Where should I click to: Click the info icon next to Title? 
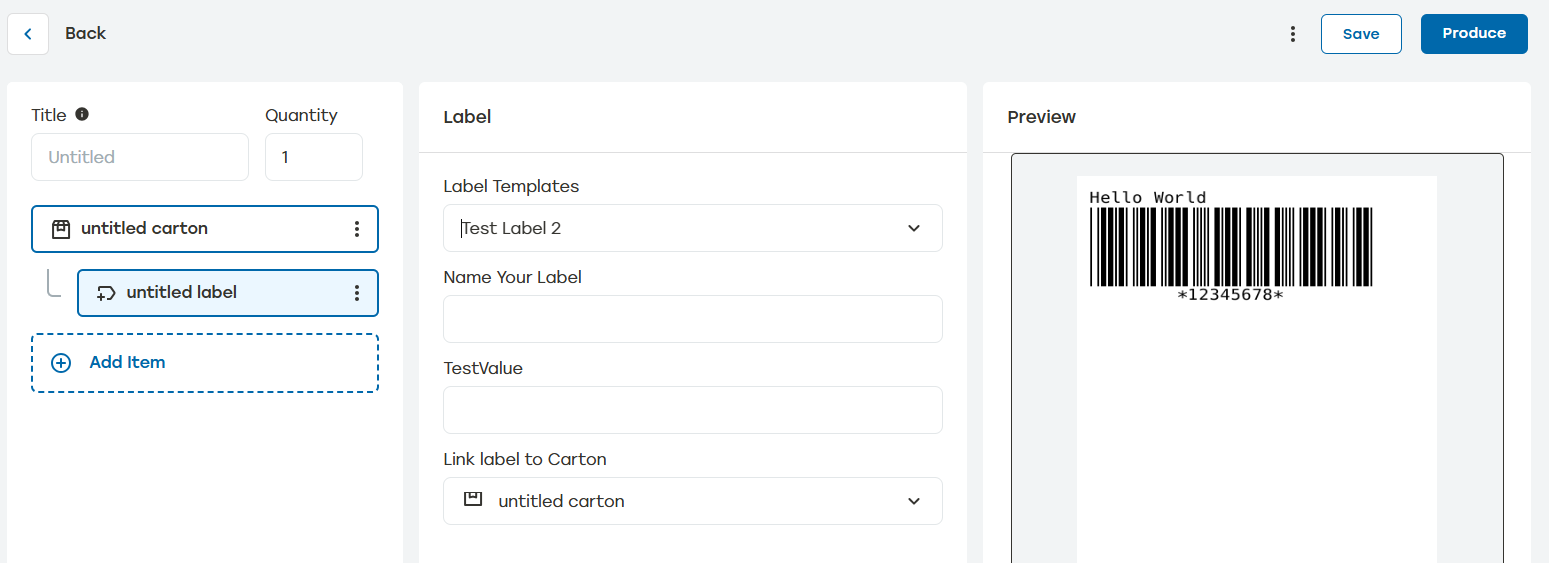point(82,114)
